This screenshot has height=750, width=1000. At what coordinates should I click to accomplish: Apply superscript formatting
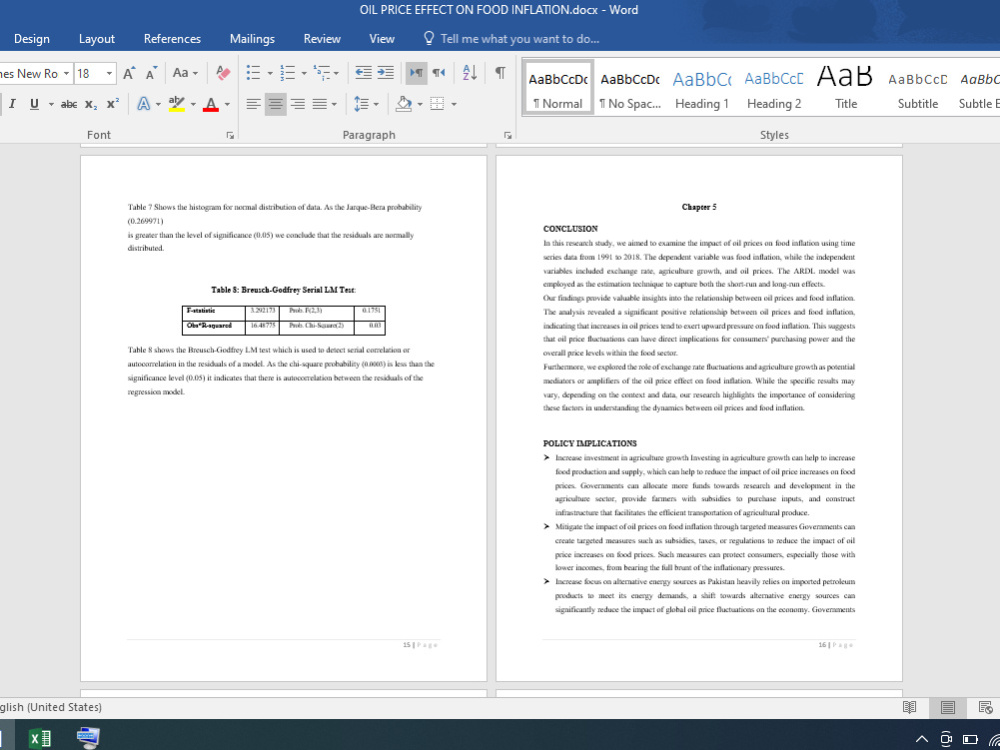click(112, 104)
